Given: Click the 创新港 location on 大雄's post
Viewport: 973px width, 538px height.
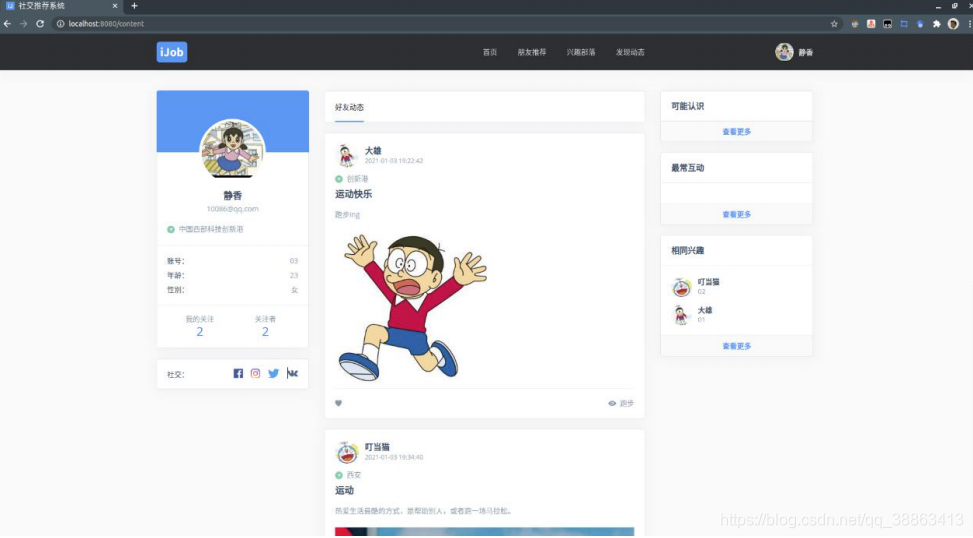Looking at the screenshot, I should click(x=357, y=179).
